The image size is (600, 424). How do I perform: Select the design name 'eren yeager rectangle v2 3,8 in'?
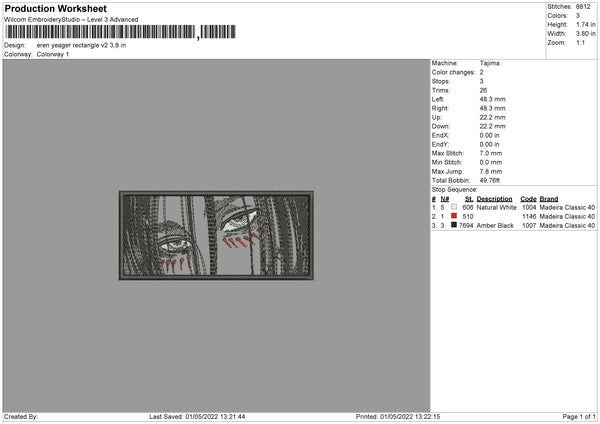(81, 45)
